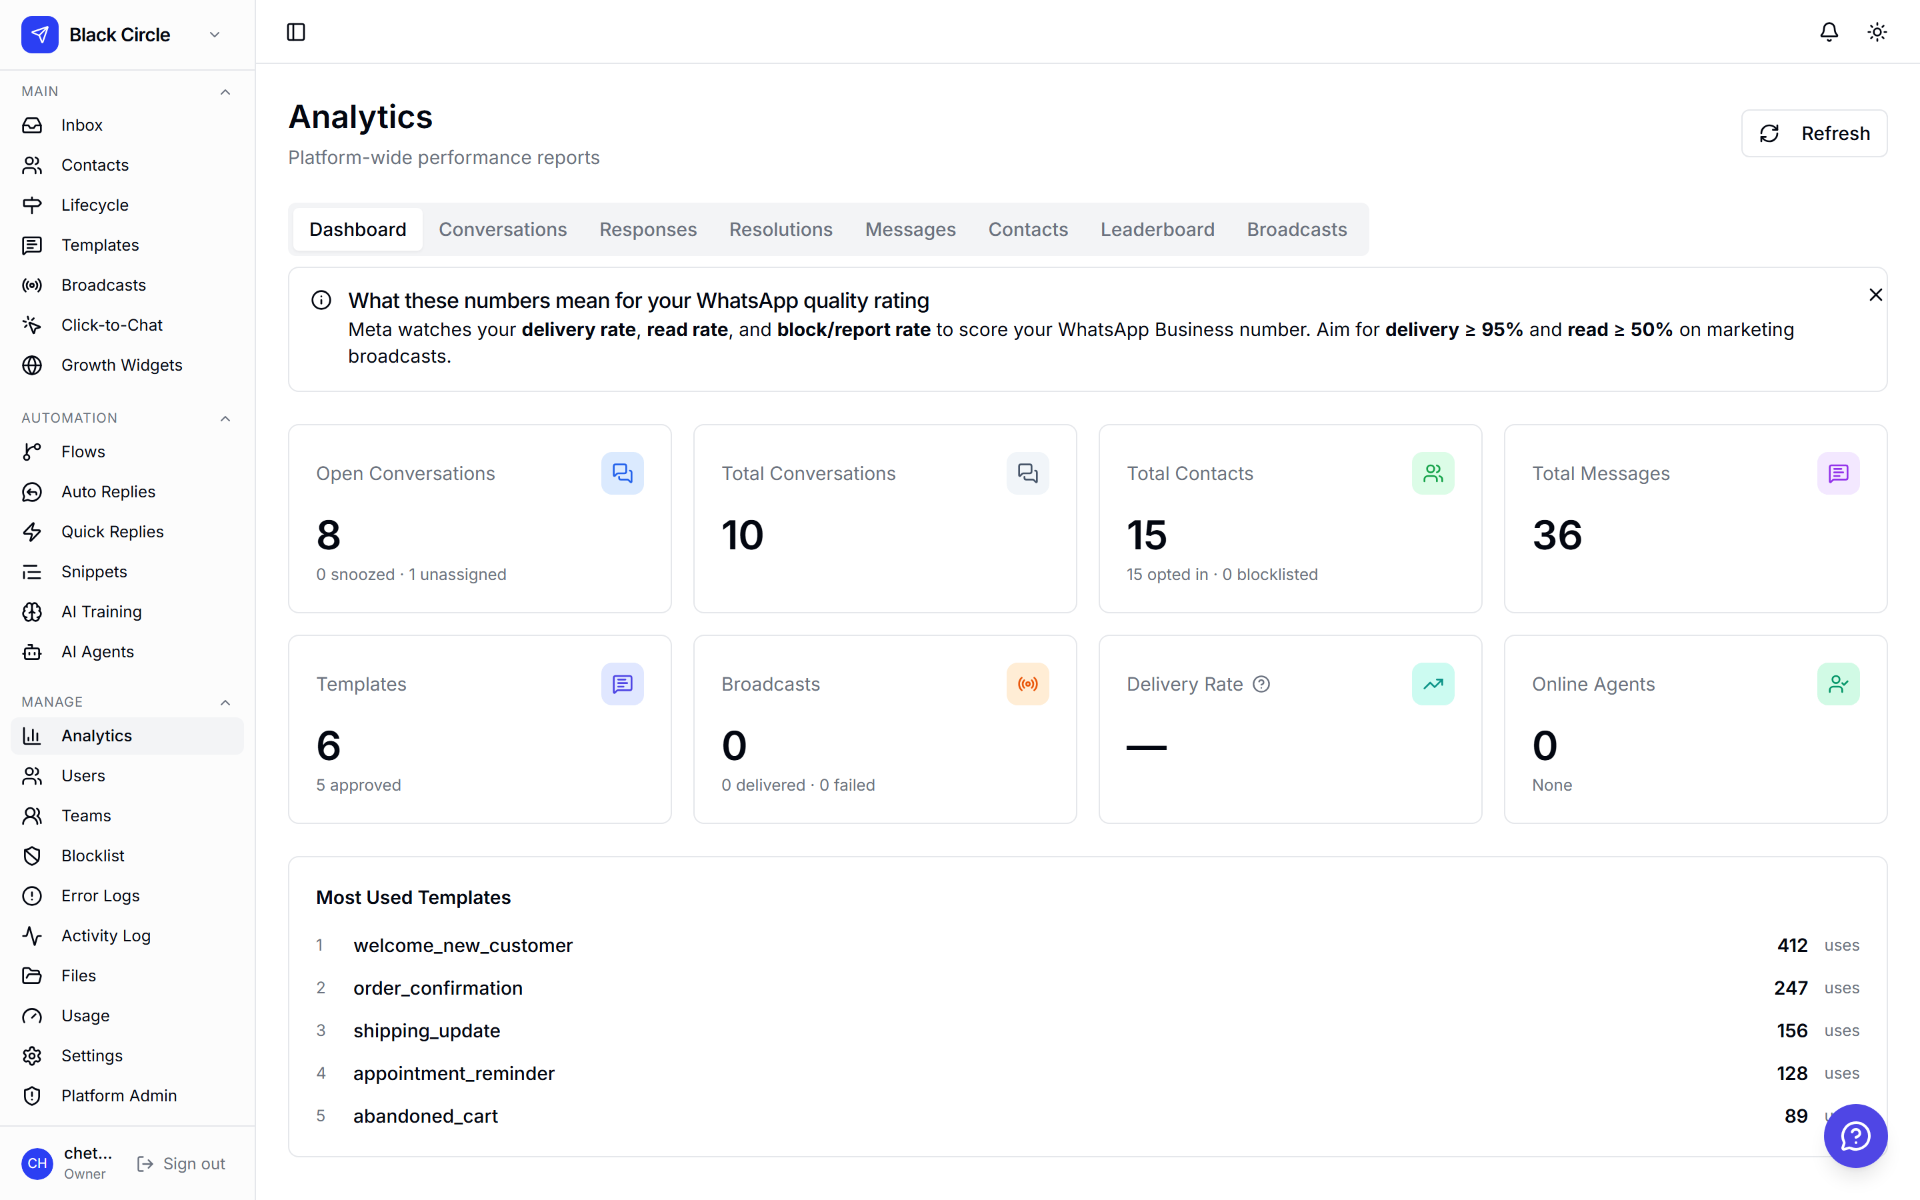View the Activity Log page
Viewport: 1920px width, 1200px height.
point(127,936)
